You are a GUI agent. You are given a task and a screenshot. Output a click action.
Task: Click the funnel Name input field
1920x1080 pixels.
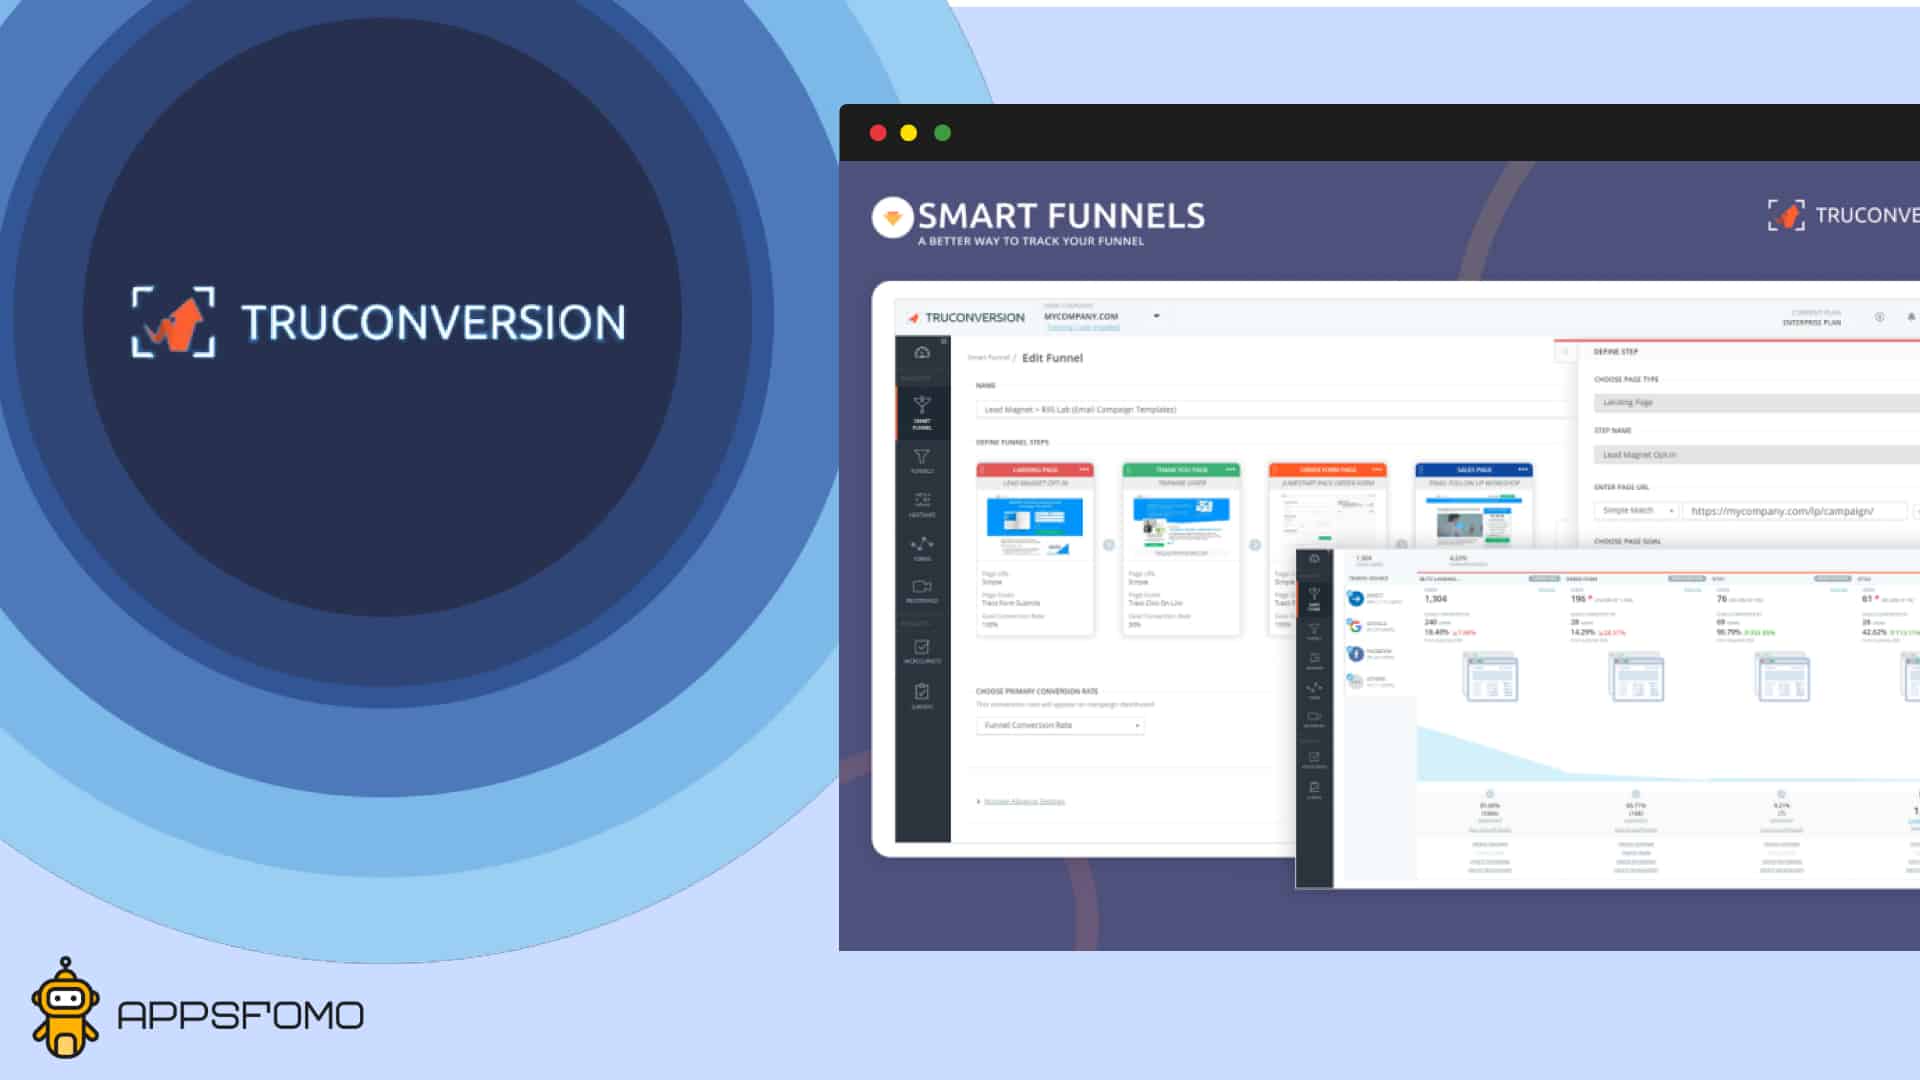click(1272, 409)
